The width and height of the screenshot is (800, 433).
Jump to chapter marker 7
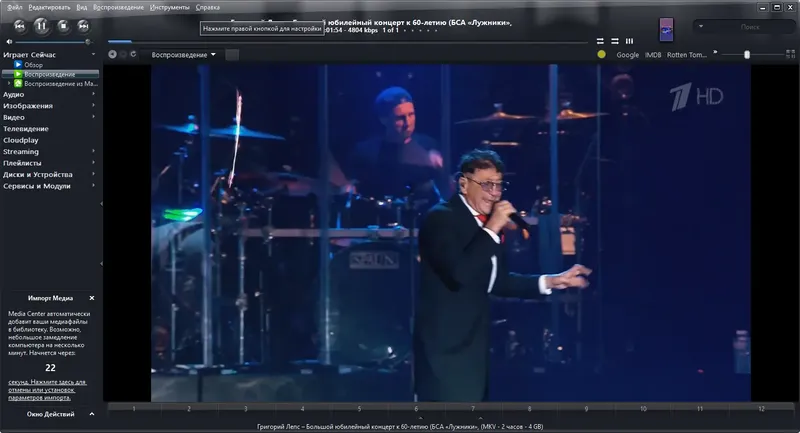click(472, 409)
